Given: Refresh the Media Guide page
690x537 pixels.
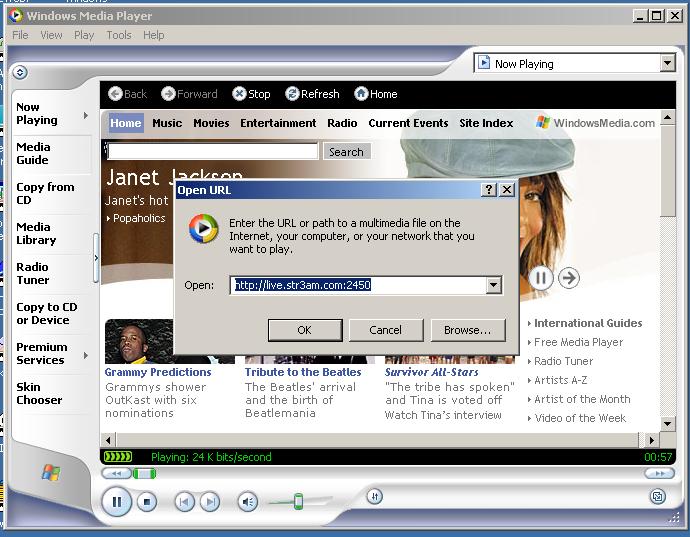Looking at the screenshot, I should (x=312, y=94).
